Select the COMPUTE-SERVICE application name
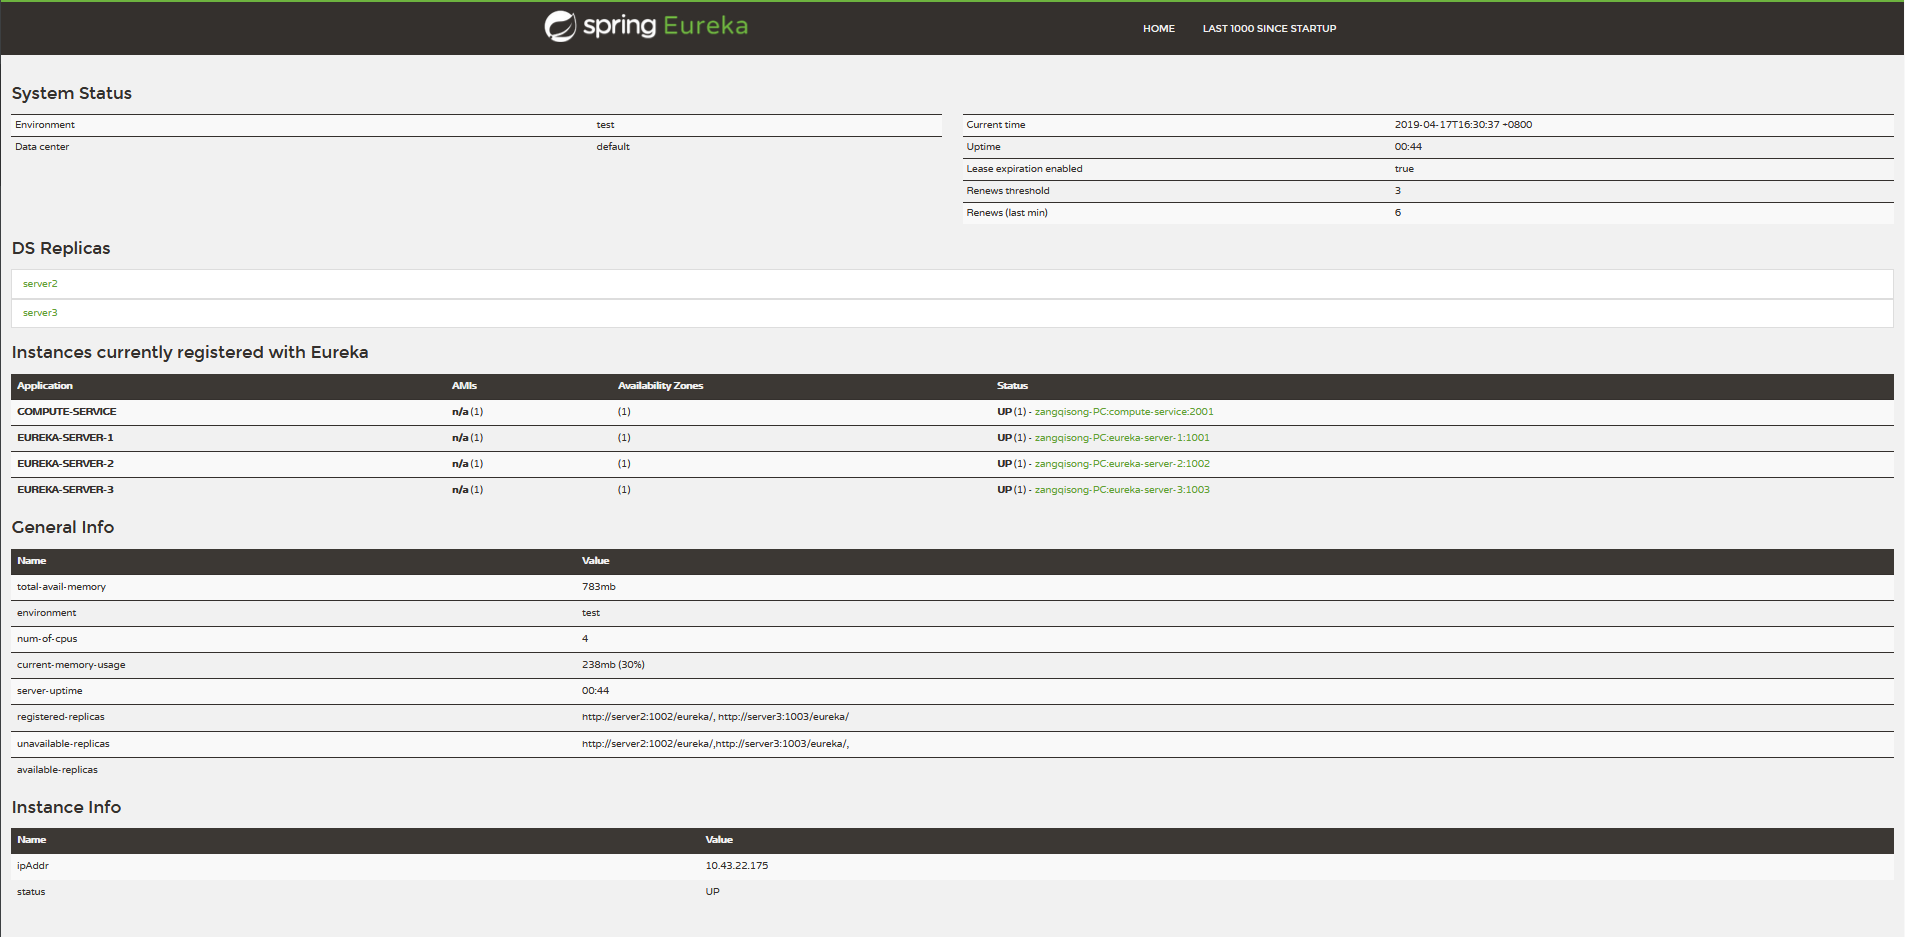The image size is (1905, 937). (x=67, y=412)
